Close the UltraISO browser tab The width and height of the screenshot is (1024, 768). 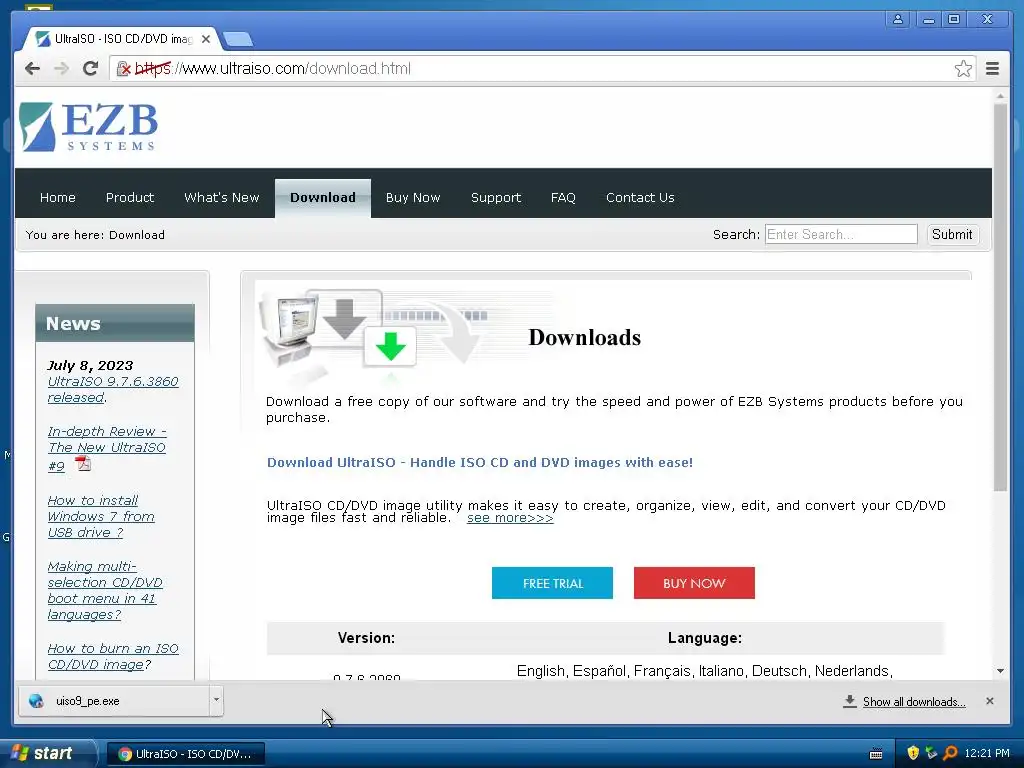click(x=206, y=39)
